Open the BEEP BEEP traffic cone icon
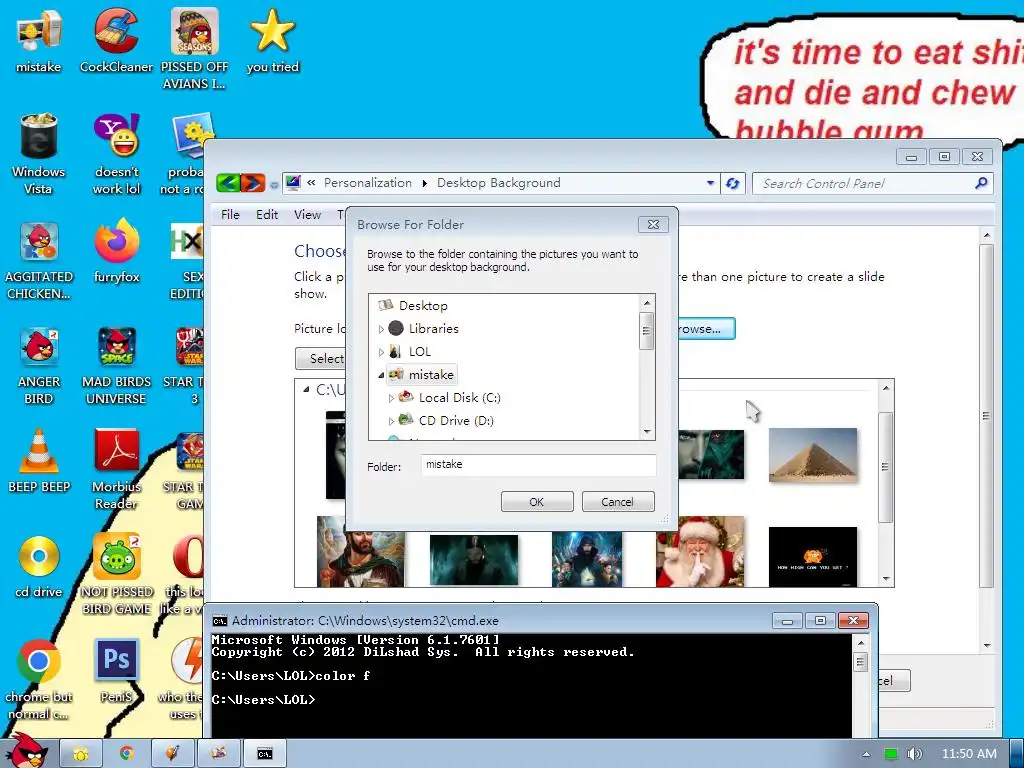The width and height of the screenshot is (1024, 768). (39, 460)
